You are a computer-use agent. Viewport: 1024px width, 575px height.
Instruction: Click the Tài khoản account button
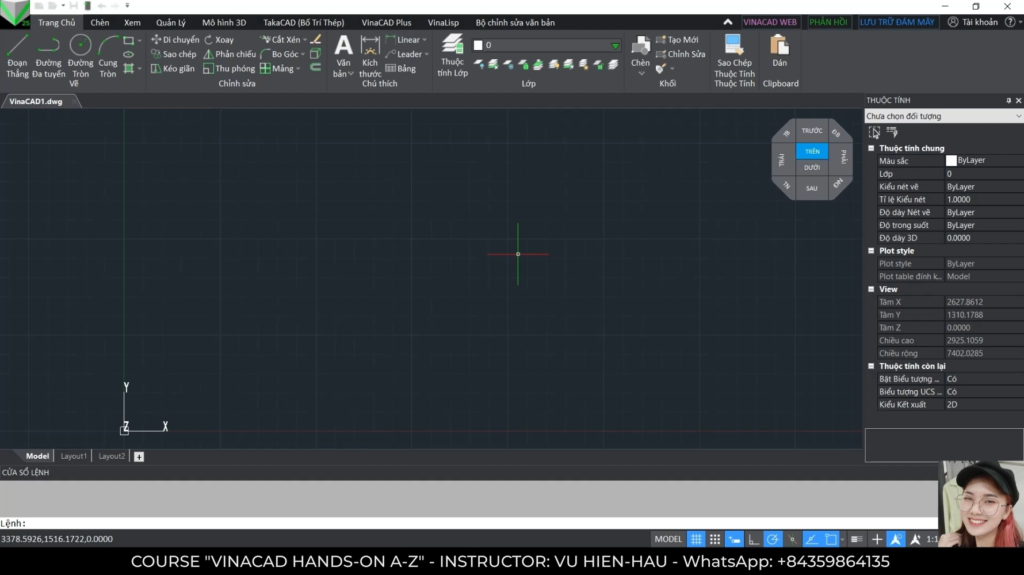pos(973,22)
